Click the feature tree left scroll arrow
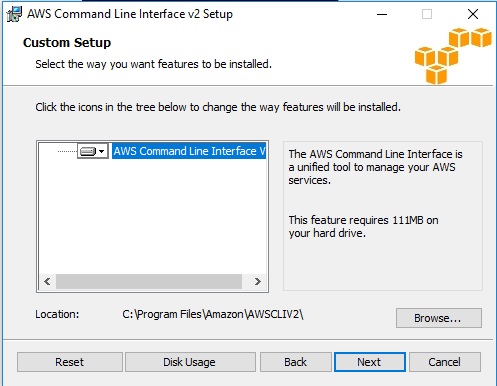497x386 pixels. (47, 282)
